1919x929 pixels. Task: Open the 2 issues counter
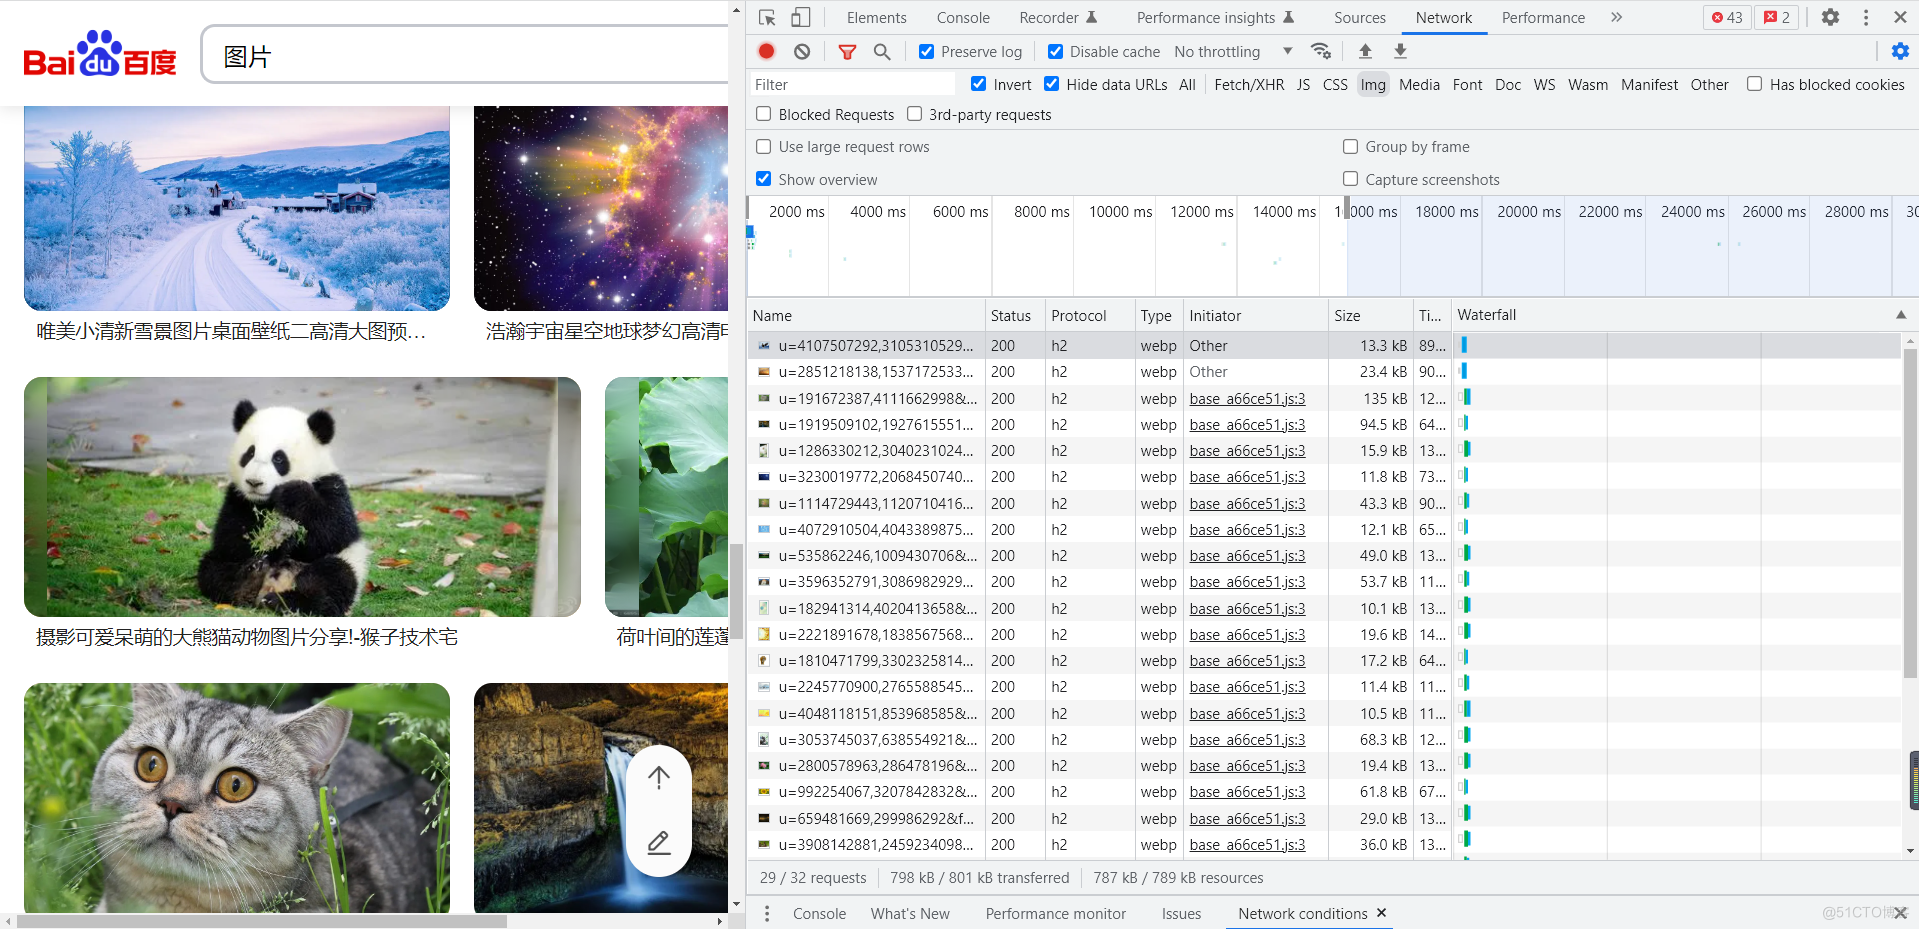tap(1777, 17)
